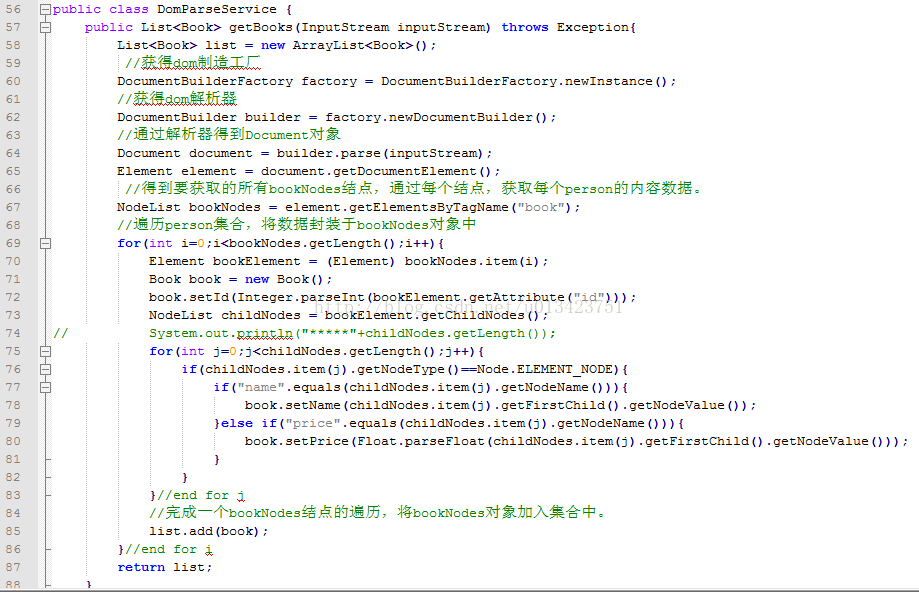Click line number 87 in the gutter
Screen dimensions: 919x592
pyautogui.click(x=13, y=567)
